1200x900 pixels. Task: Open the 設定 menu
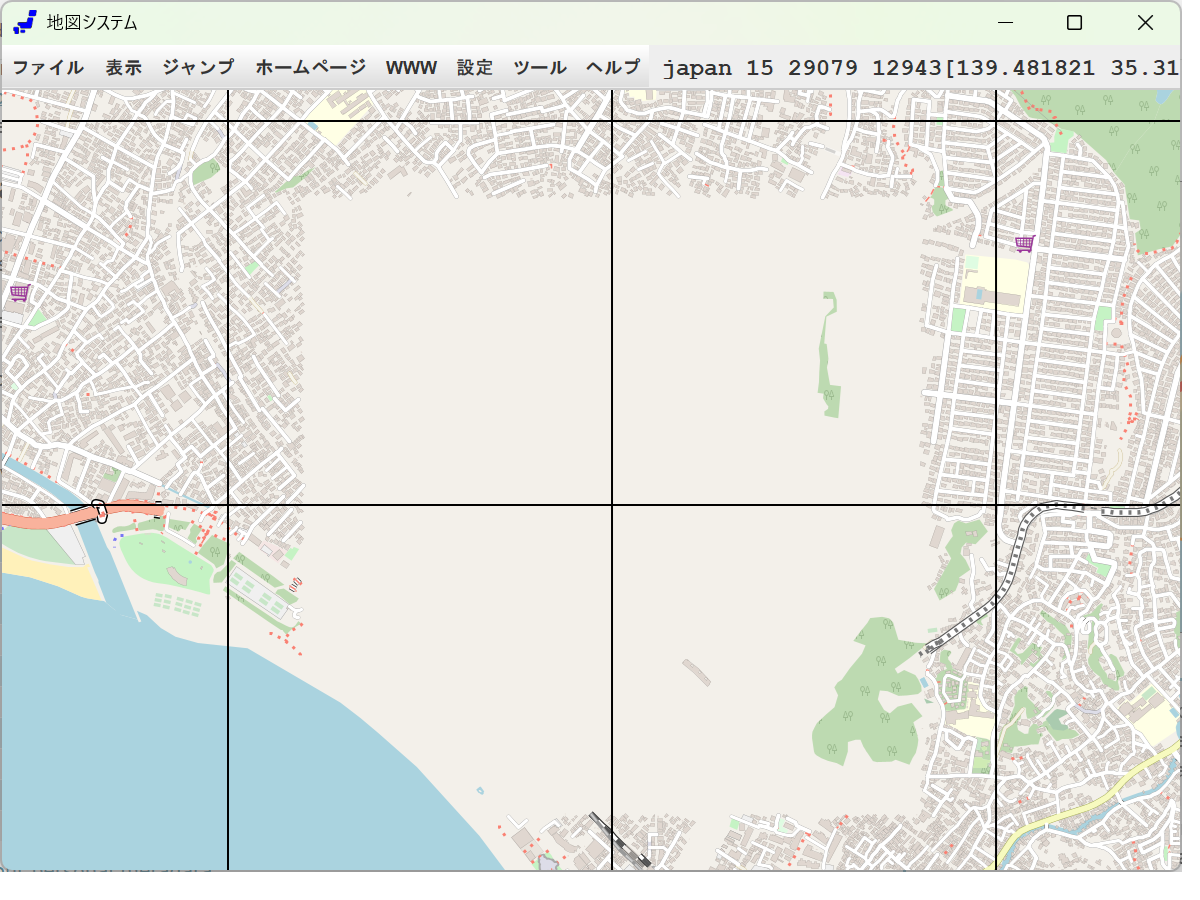click(475, 68)
